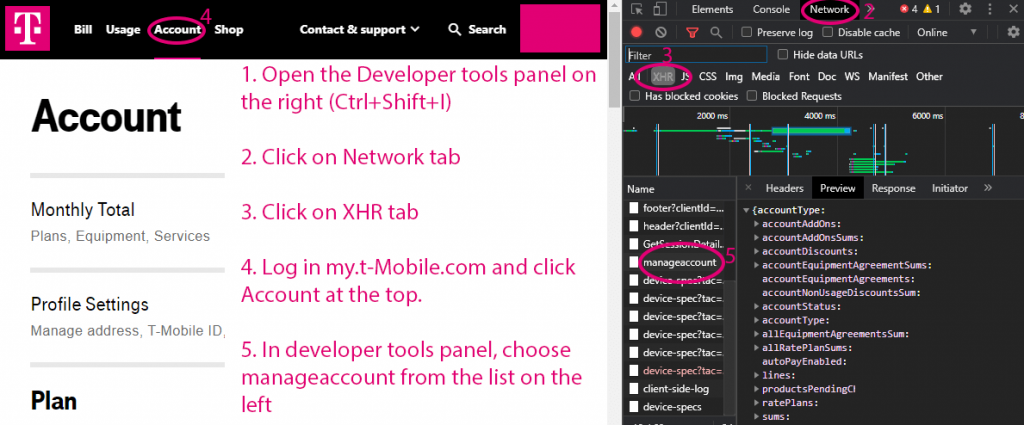Filter requests by Media type

click(x=765, y=76)
